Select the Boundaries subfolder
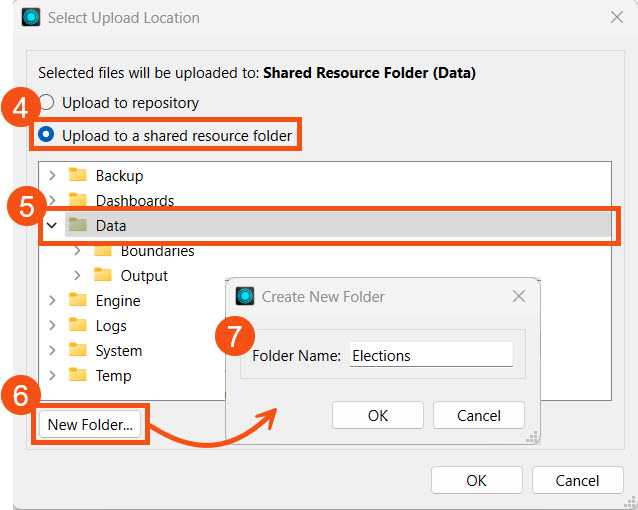Image resolution: width=638 pixels, height=510 pixels. (x=157, y=251)
